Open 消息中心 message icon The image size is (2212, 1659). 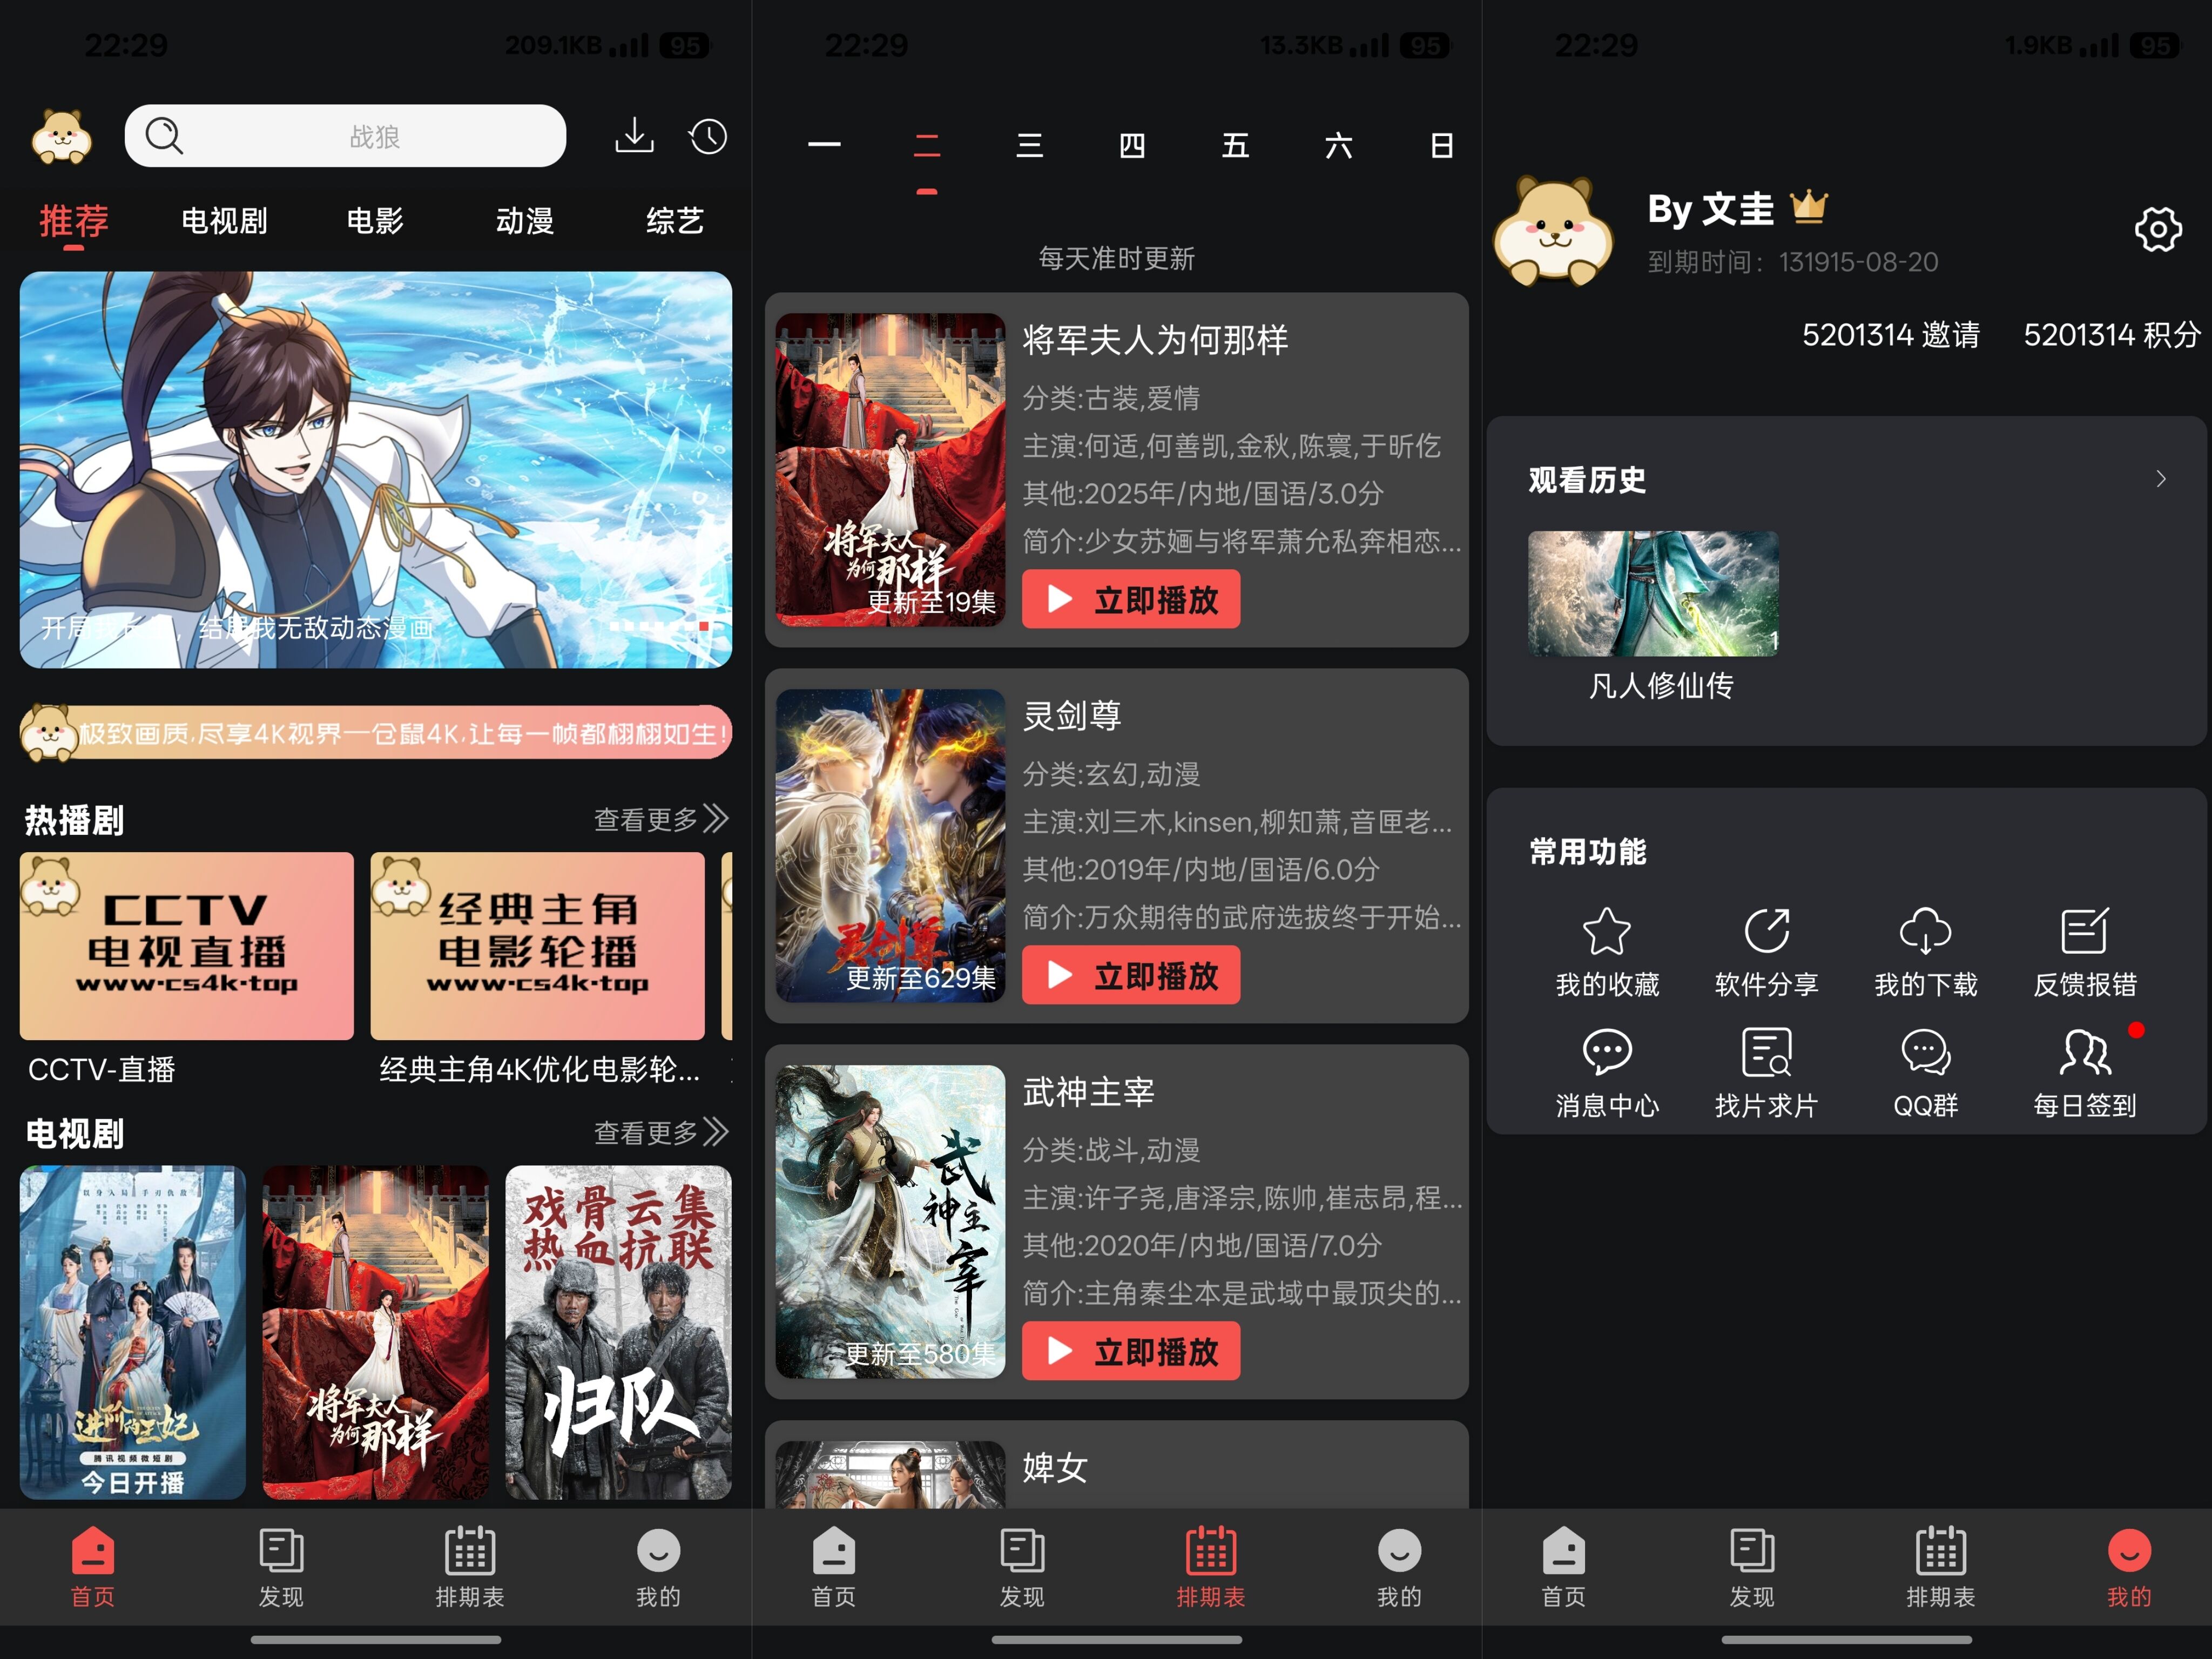point(1607,1051)
